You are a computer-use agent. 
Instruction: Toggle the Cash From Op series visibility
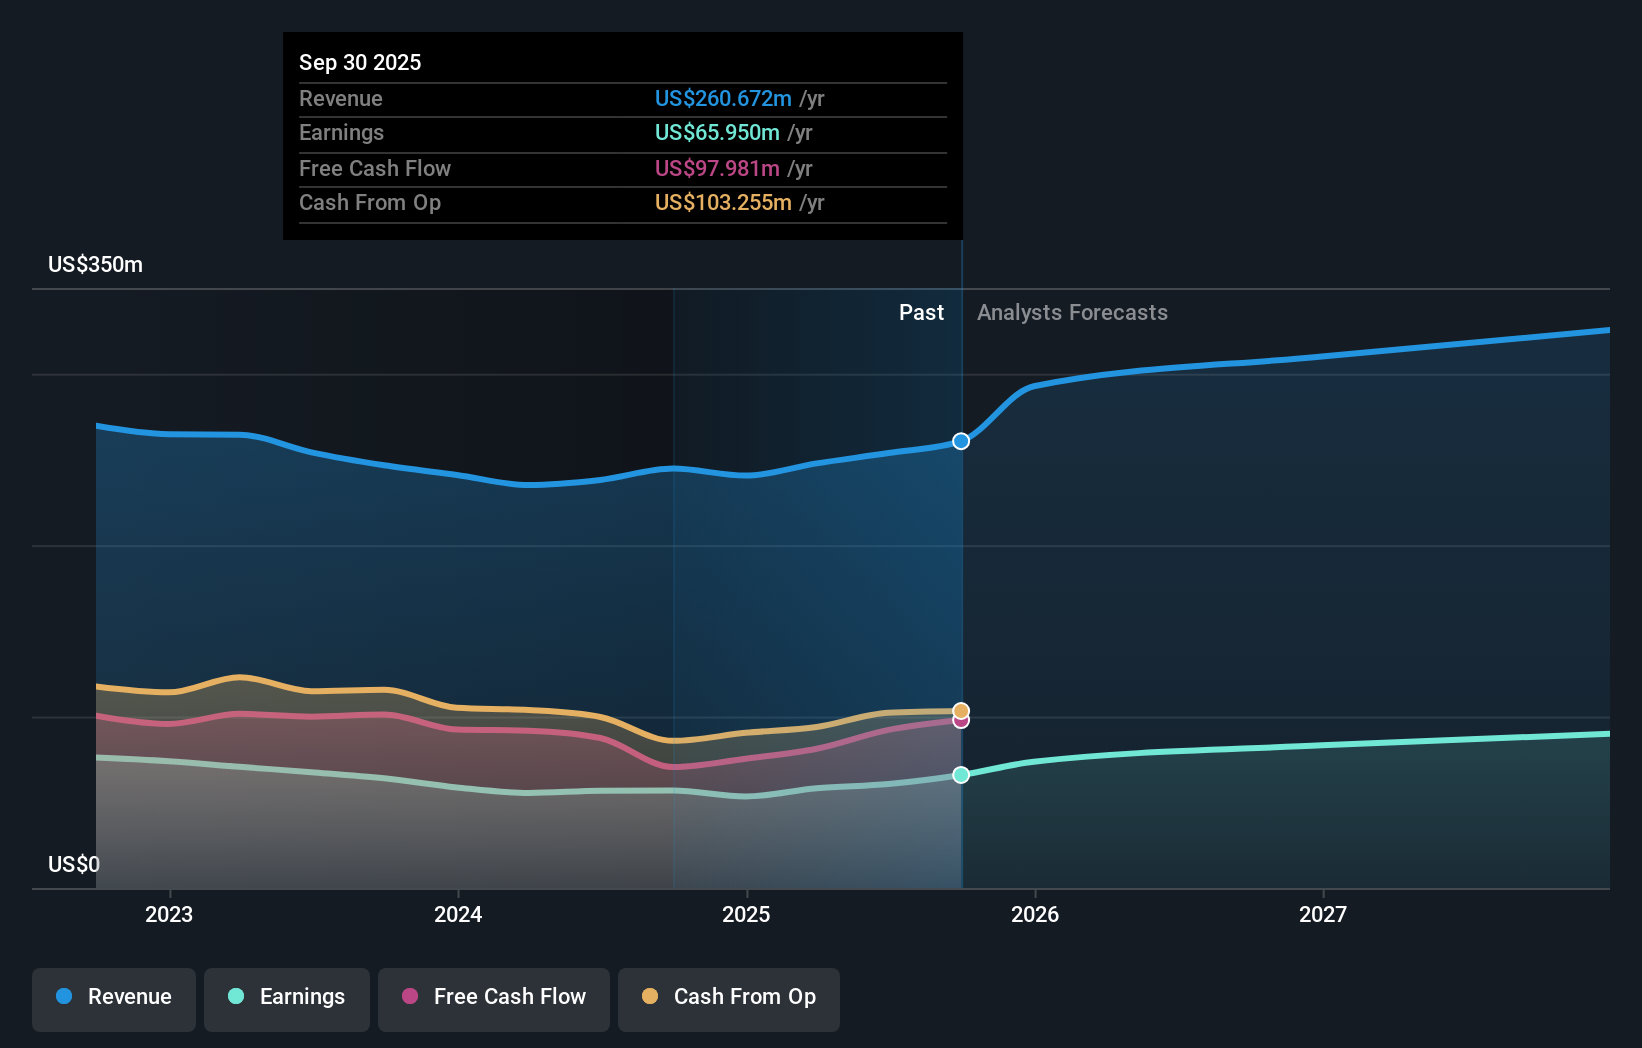click(729, 999)
